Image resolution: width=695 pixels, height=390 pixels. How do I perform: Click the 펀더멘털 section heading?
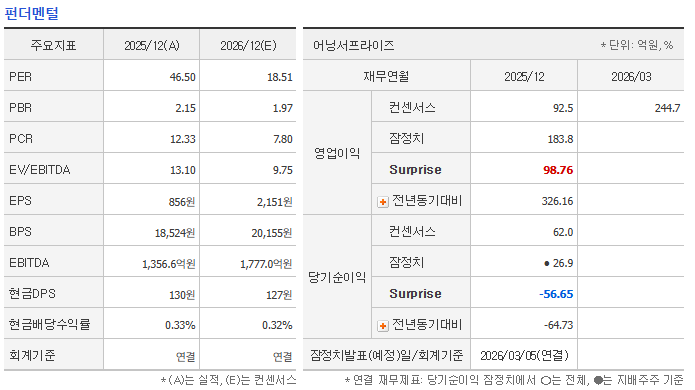[x=31, y=13]
